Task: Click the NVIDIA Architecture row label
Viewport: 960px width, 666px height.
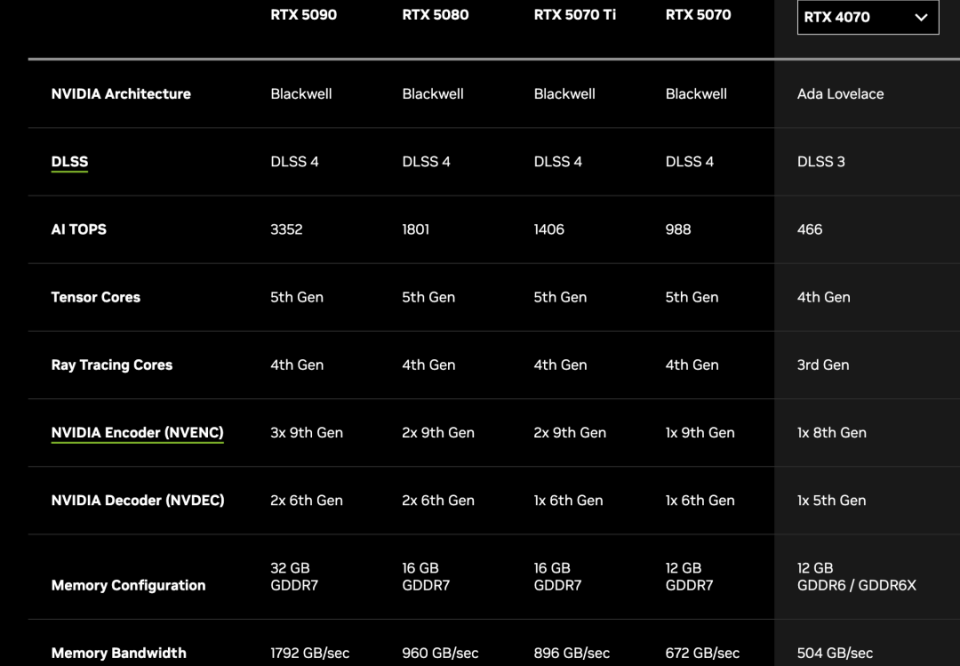Action: (x=121, y=94)
